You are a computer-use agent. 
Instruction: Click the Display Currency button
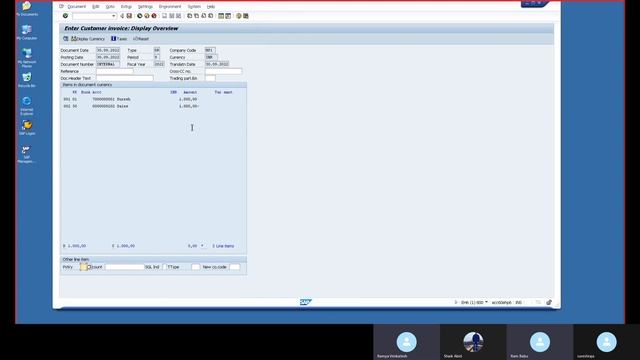pos(88,39)
